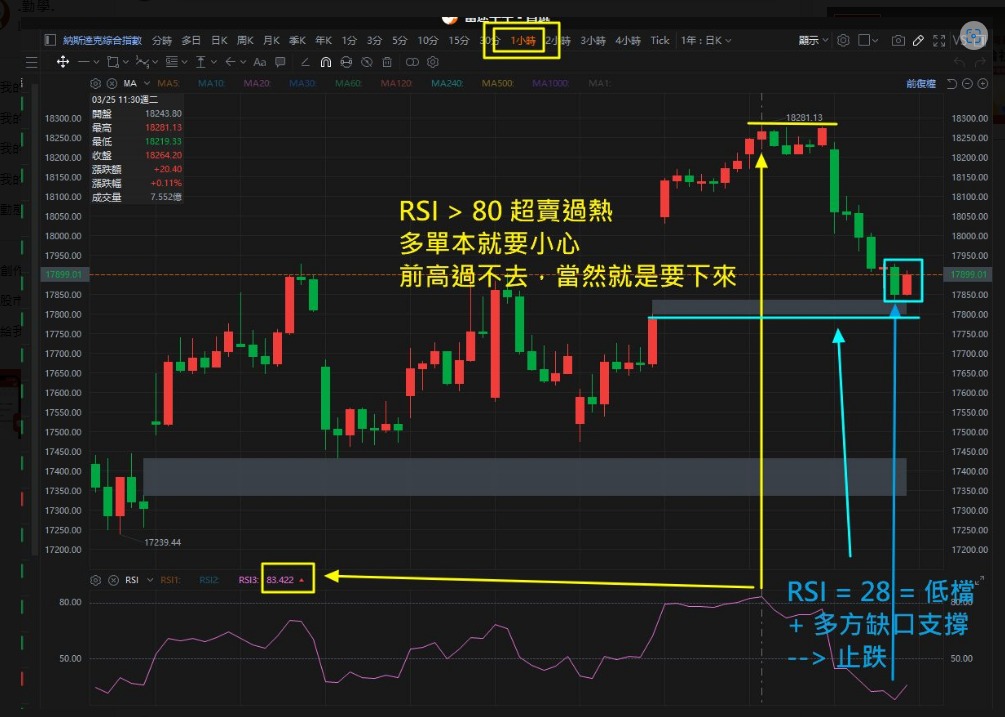Zoom out the chart with minus icon

[967, 84]
